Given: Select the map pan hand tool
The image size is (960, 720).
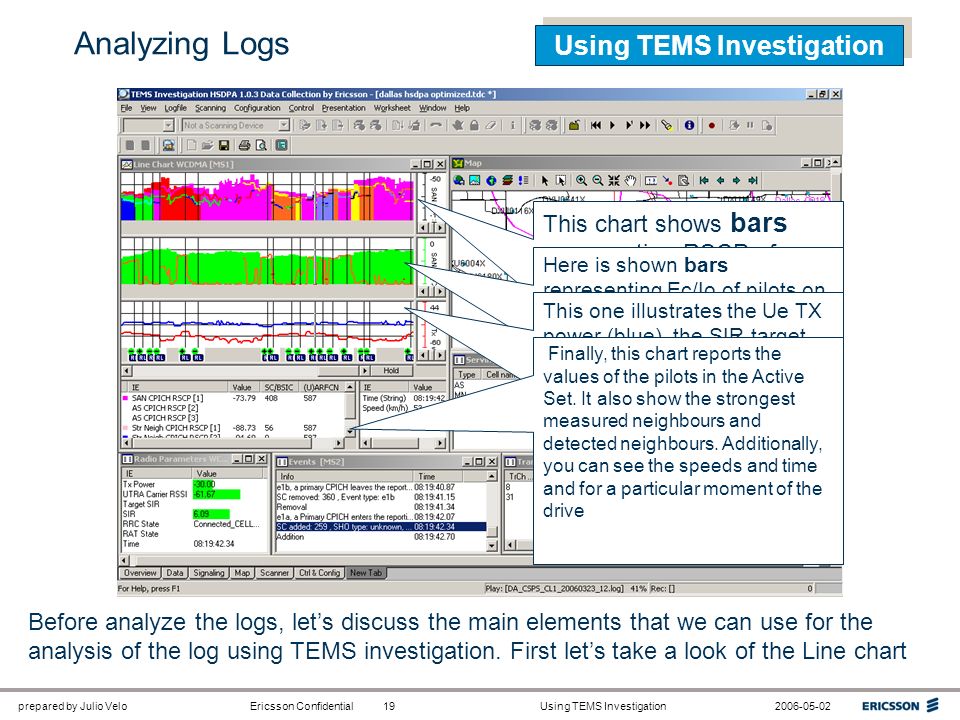Looking at the screenshot, I should click(630, 181).
